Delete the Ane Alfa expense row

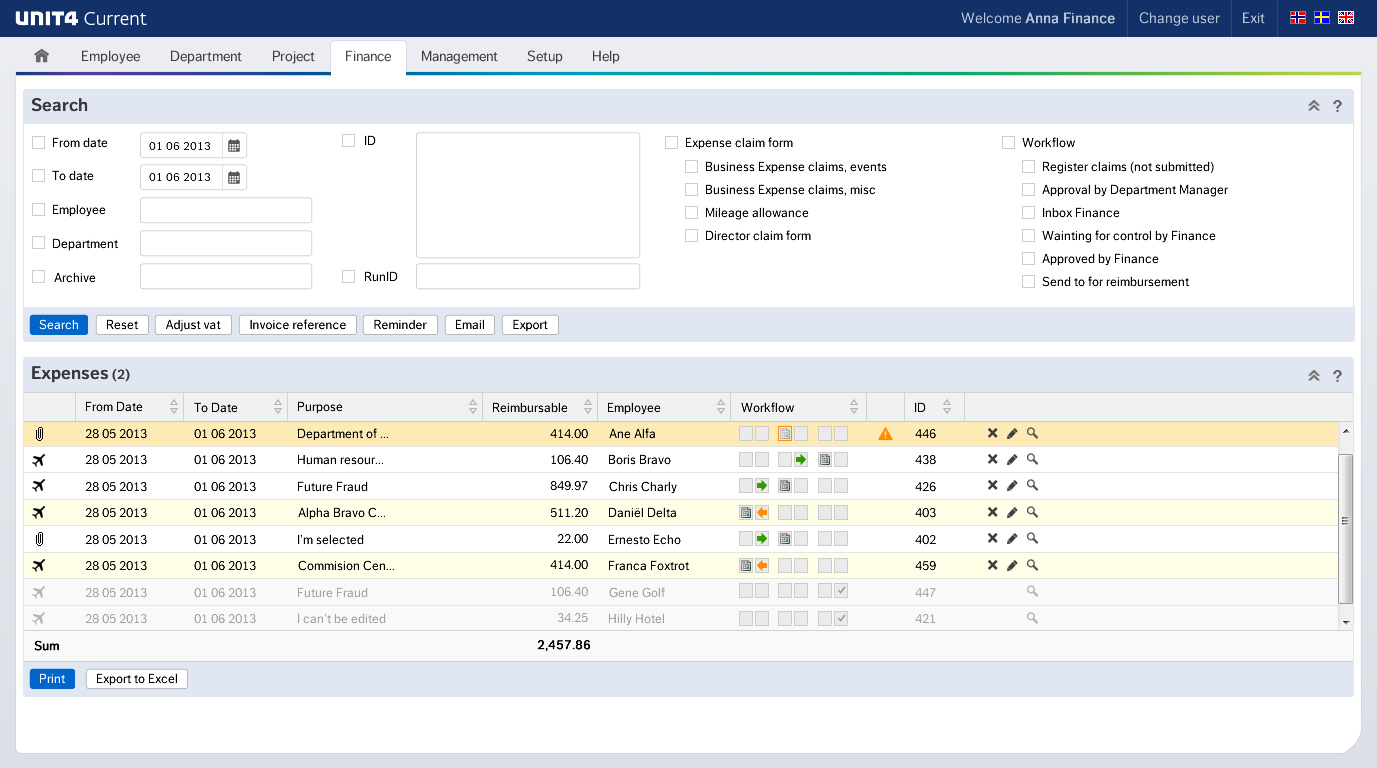point(992,433)
